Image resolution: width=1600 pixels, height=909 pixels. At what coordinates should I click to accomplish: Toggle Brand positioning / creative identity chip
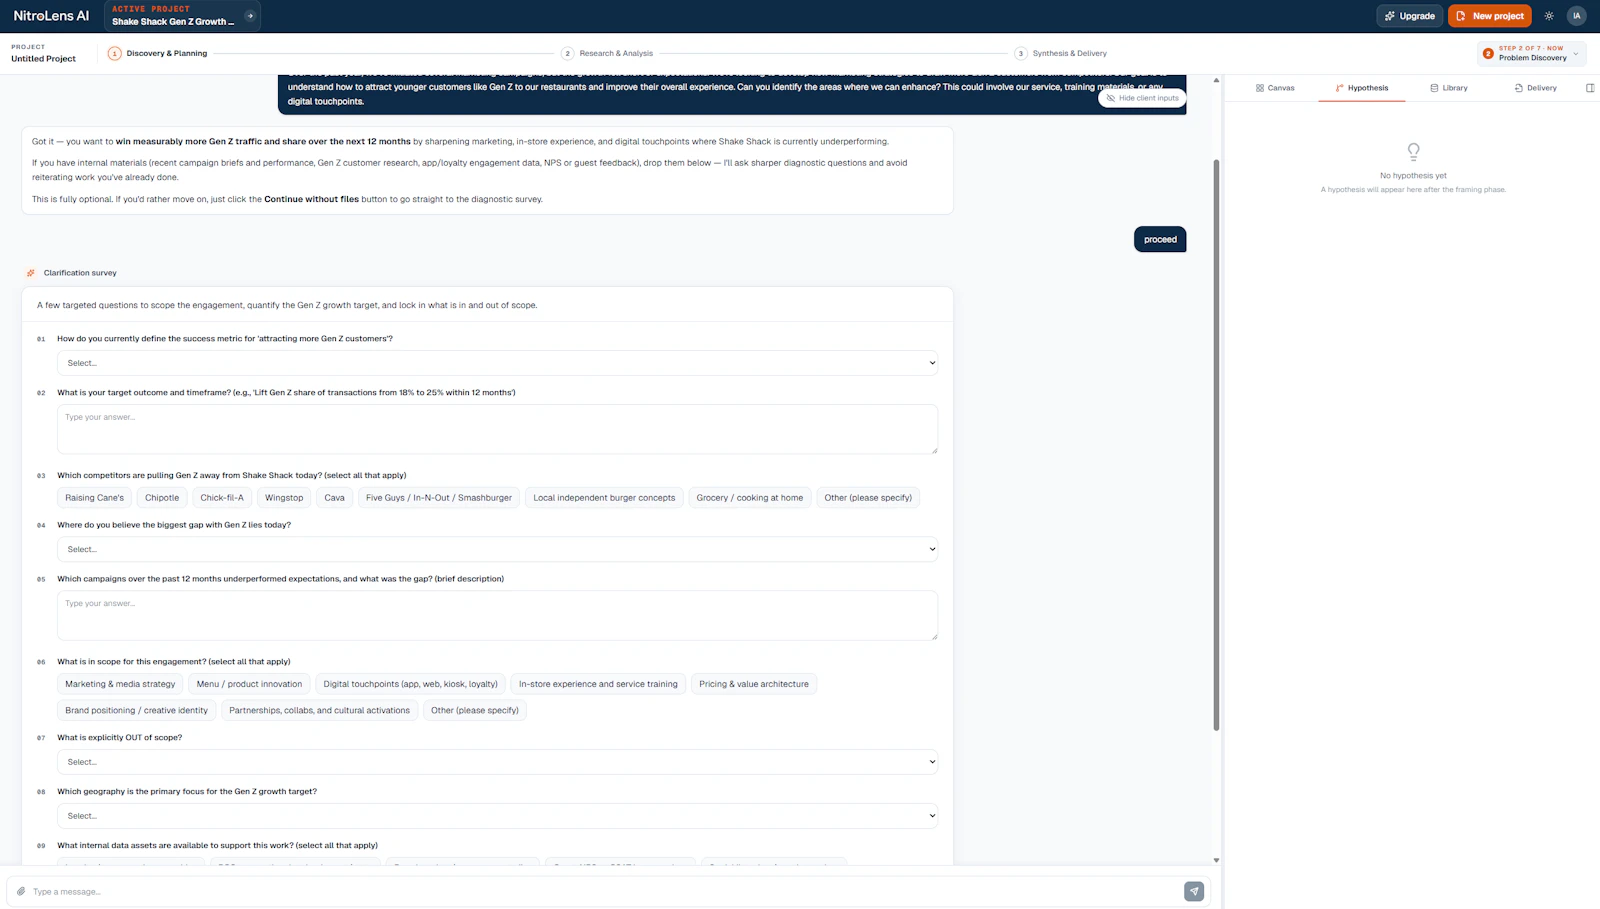point(137,710)
